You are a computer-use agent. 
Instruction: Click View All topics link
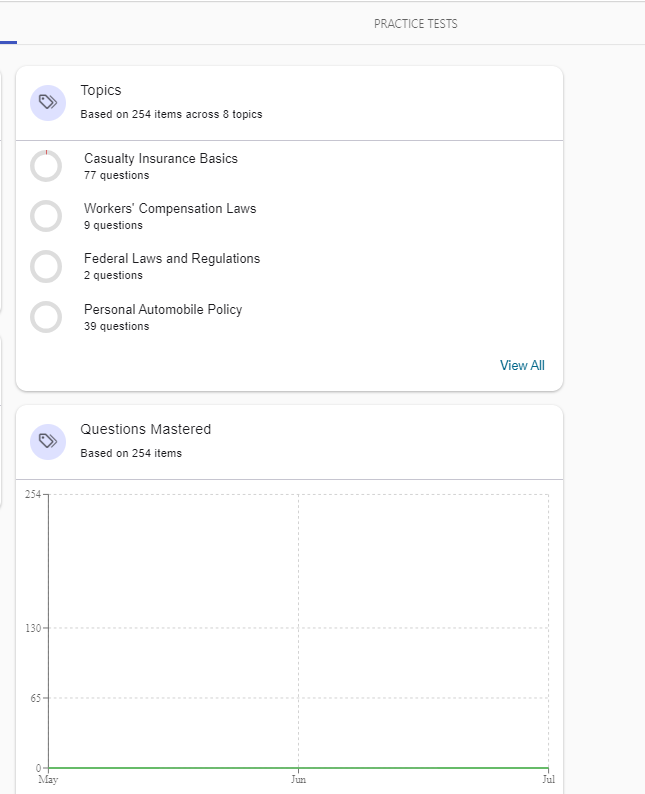click(522, 365)
